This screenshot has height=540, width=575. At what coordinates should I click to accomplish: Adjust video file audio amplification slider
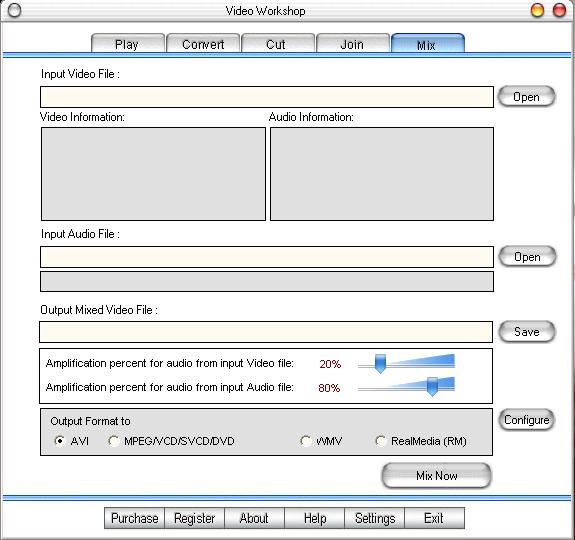pos(380,364)
